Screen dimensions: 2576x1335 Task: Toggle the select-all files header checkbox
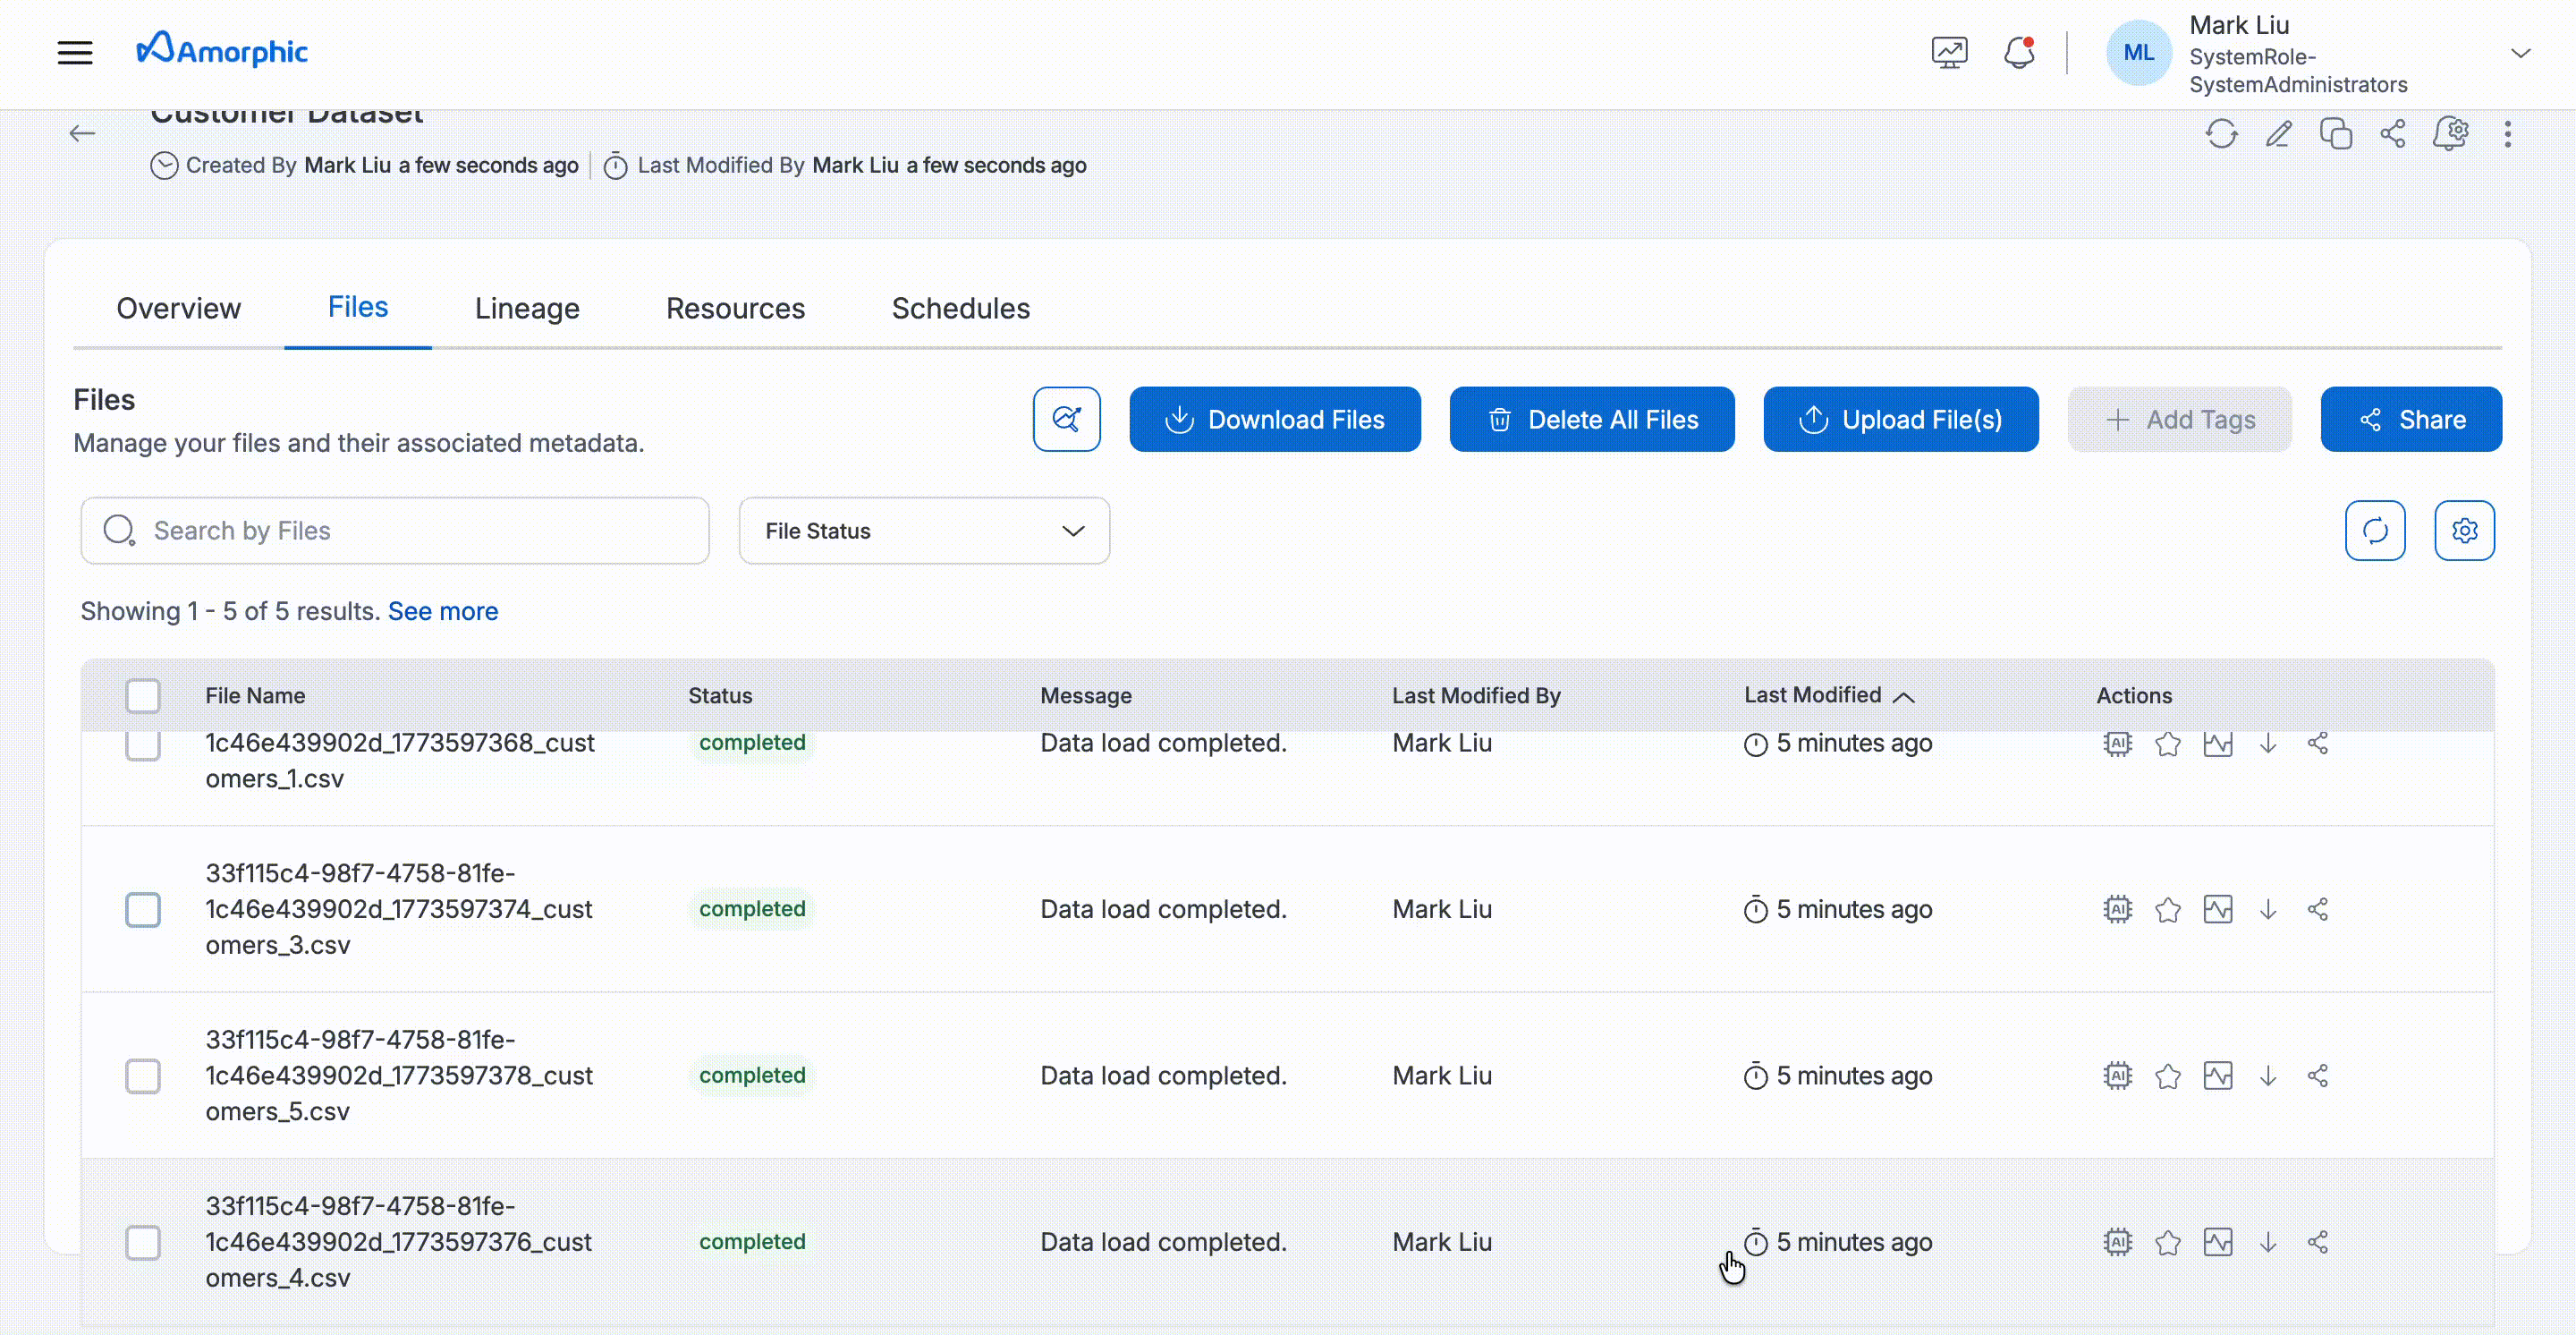(x=143, y=695)
